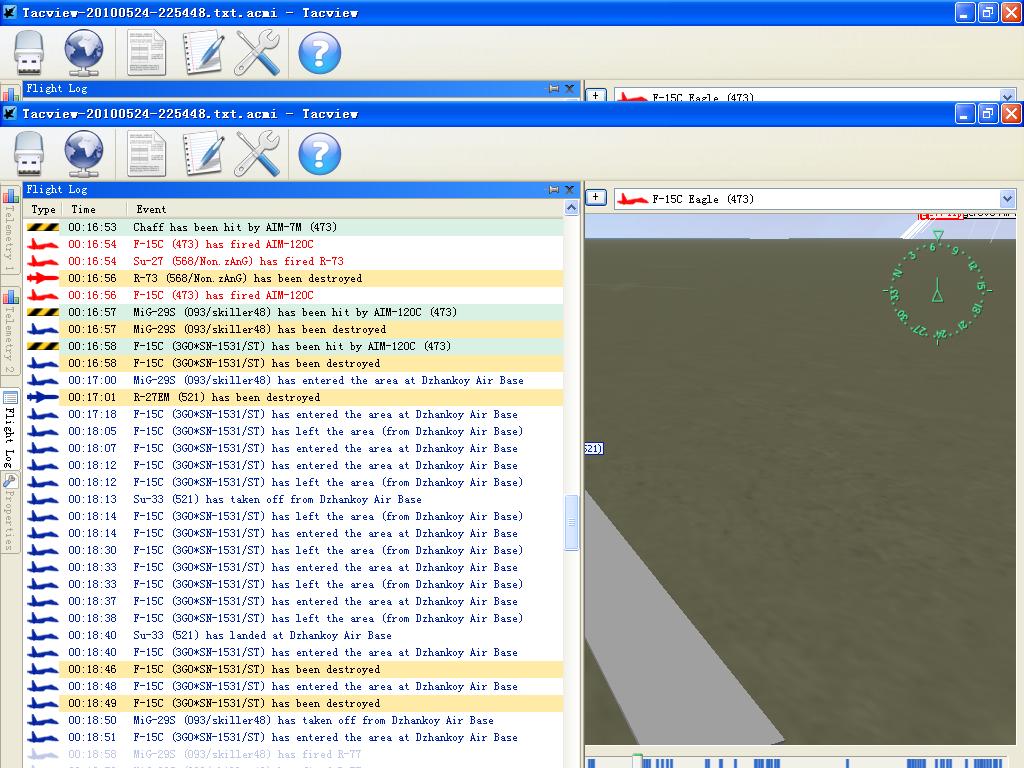The width and height of the screenshot is (1024, 768).
Task: Select 'Chaff has been hit by AIM-7M (473)' row
Action: (294, 227)
